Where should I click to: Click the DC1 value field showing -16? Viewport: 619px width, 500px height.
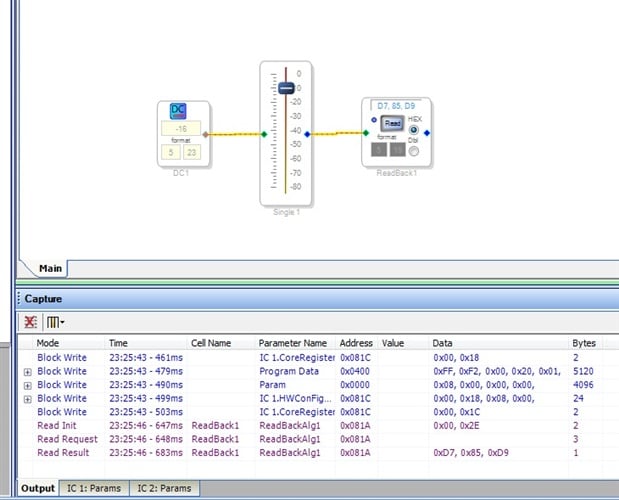point(181,129)
